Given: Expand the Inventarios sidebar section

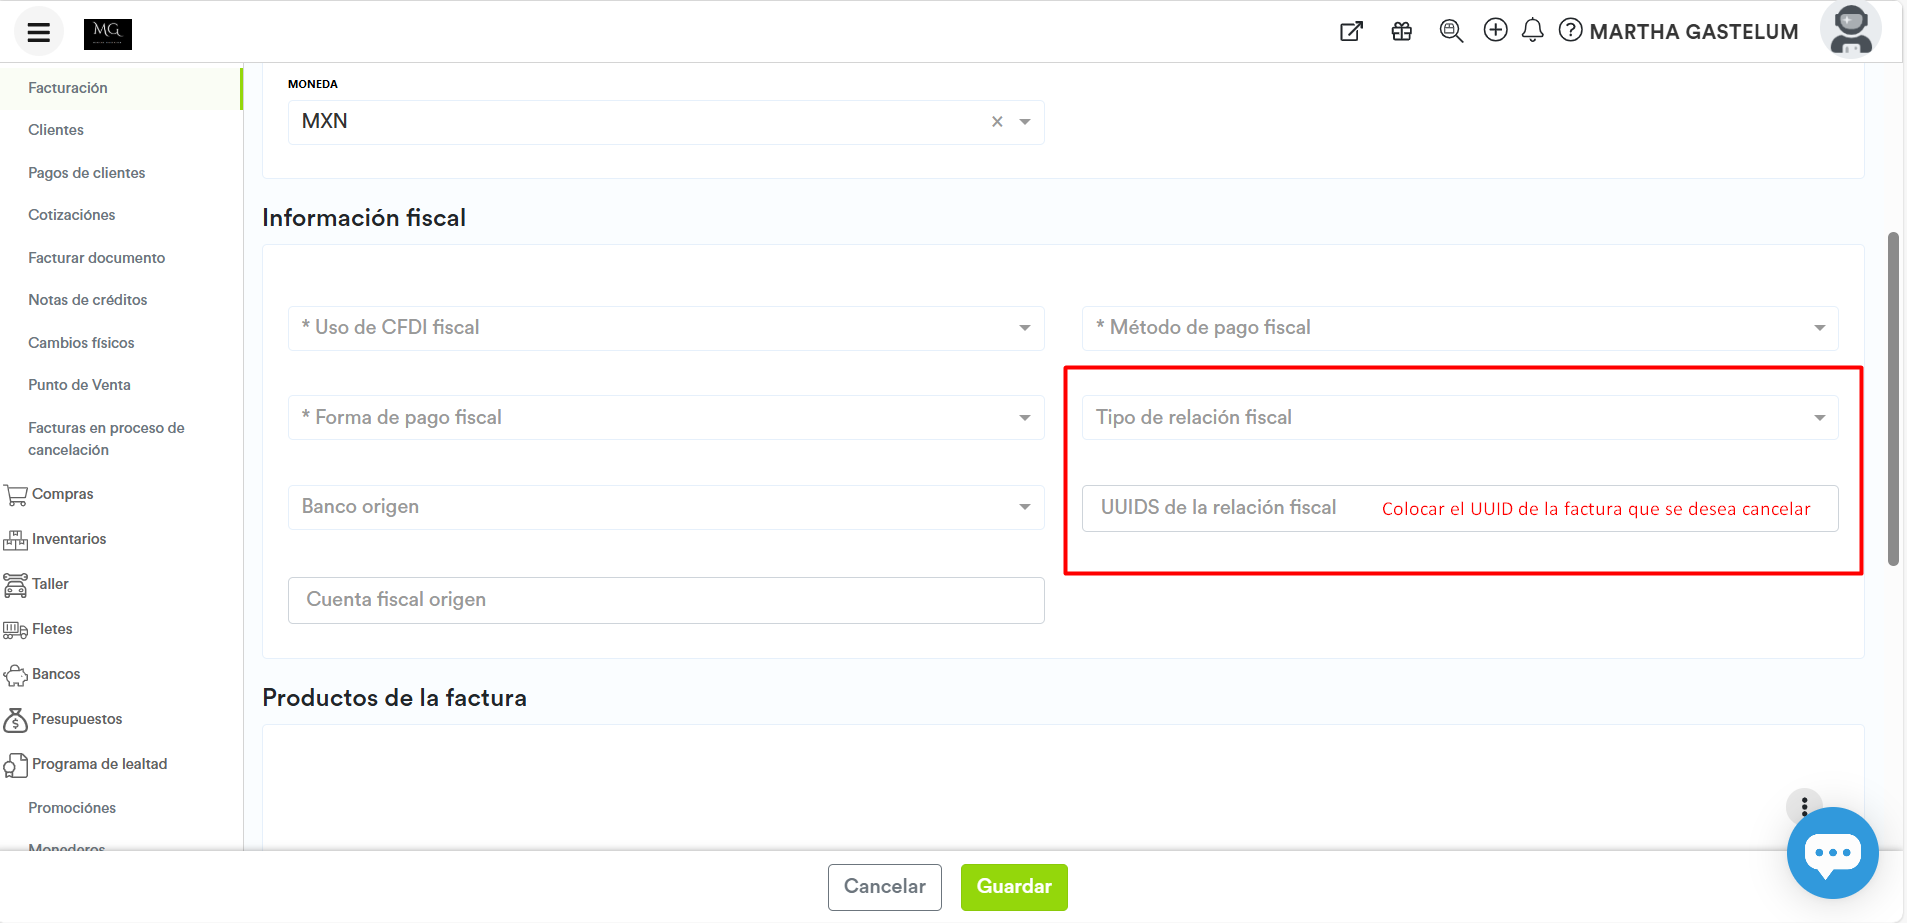Looking at the screenshot, I should tap(68, 539).
